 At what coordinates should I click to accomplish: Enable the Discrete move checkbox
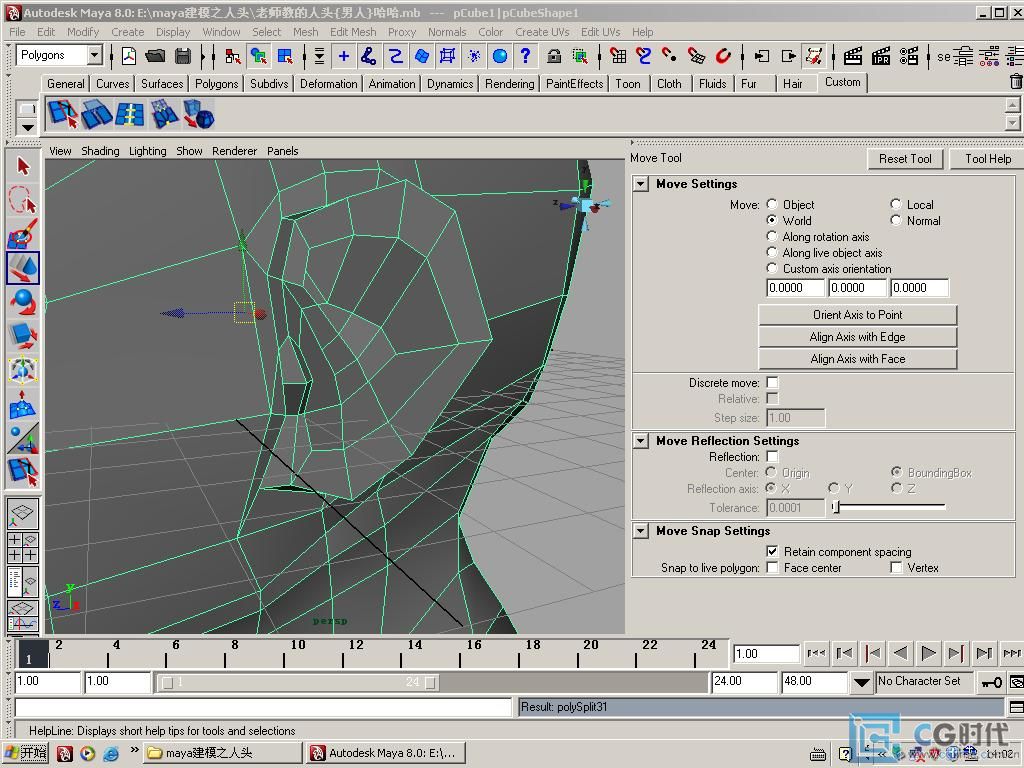[x=773, y=383]
